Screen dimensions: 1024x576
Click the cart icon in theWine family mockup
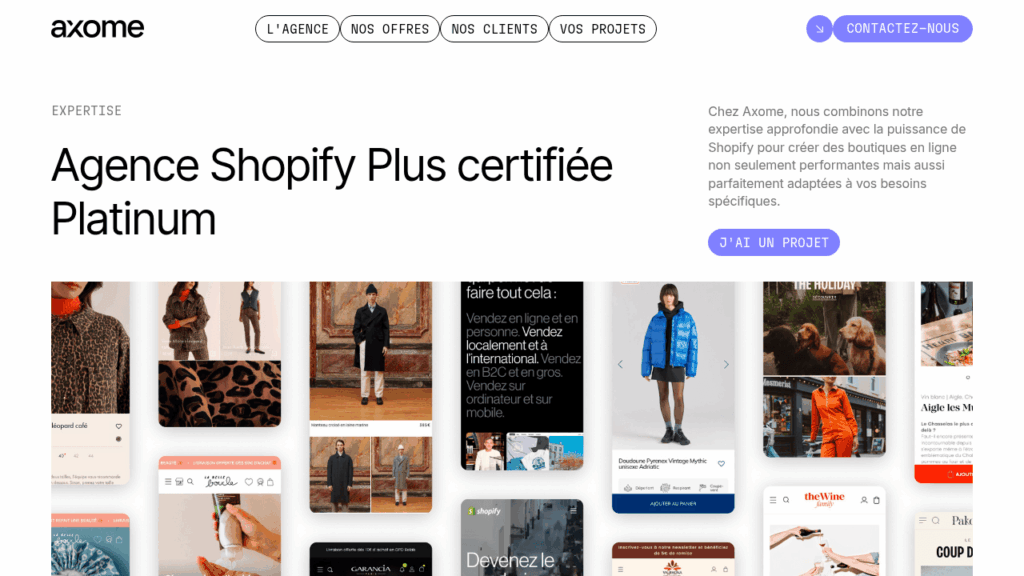pos(876,500)
